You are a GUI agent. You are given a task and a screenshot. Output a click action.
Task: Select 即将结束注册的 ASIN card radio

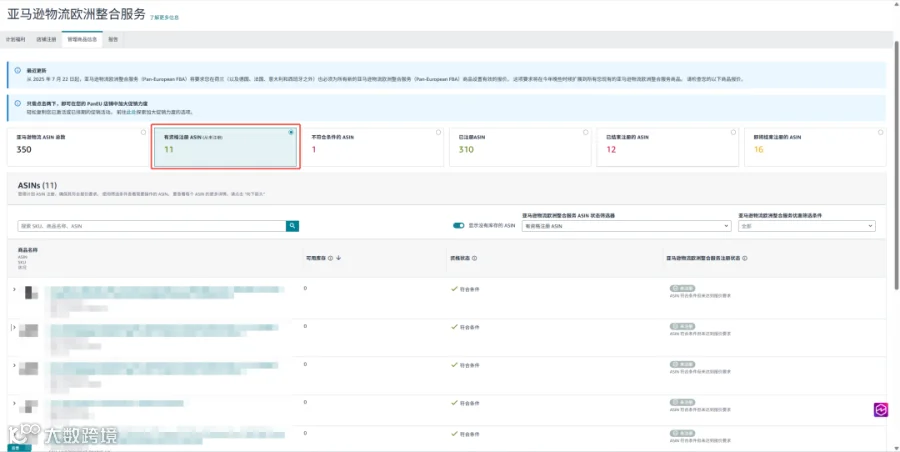point(880,132)
